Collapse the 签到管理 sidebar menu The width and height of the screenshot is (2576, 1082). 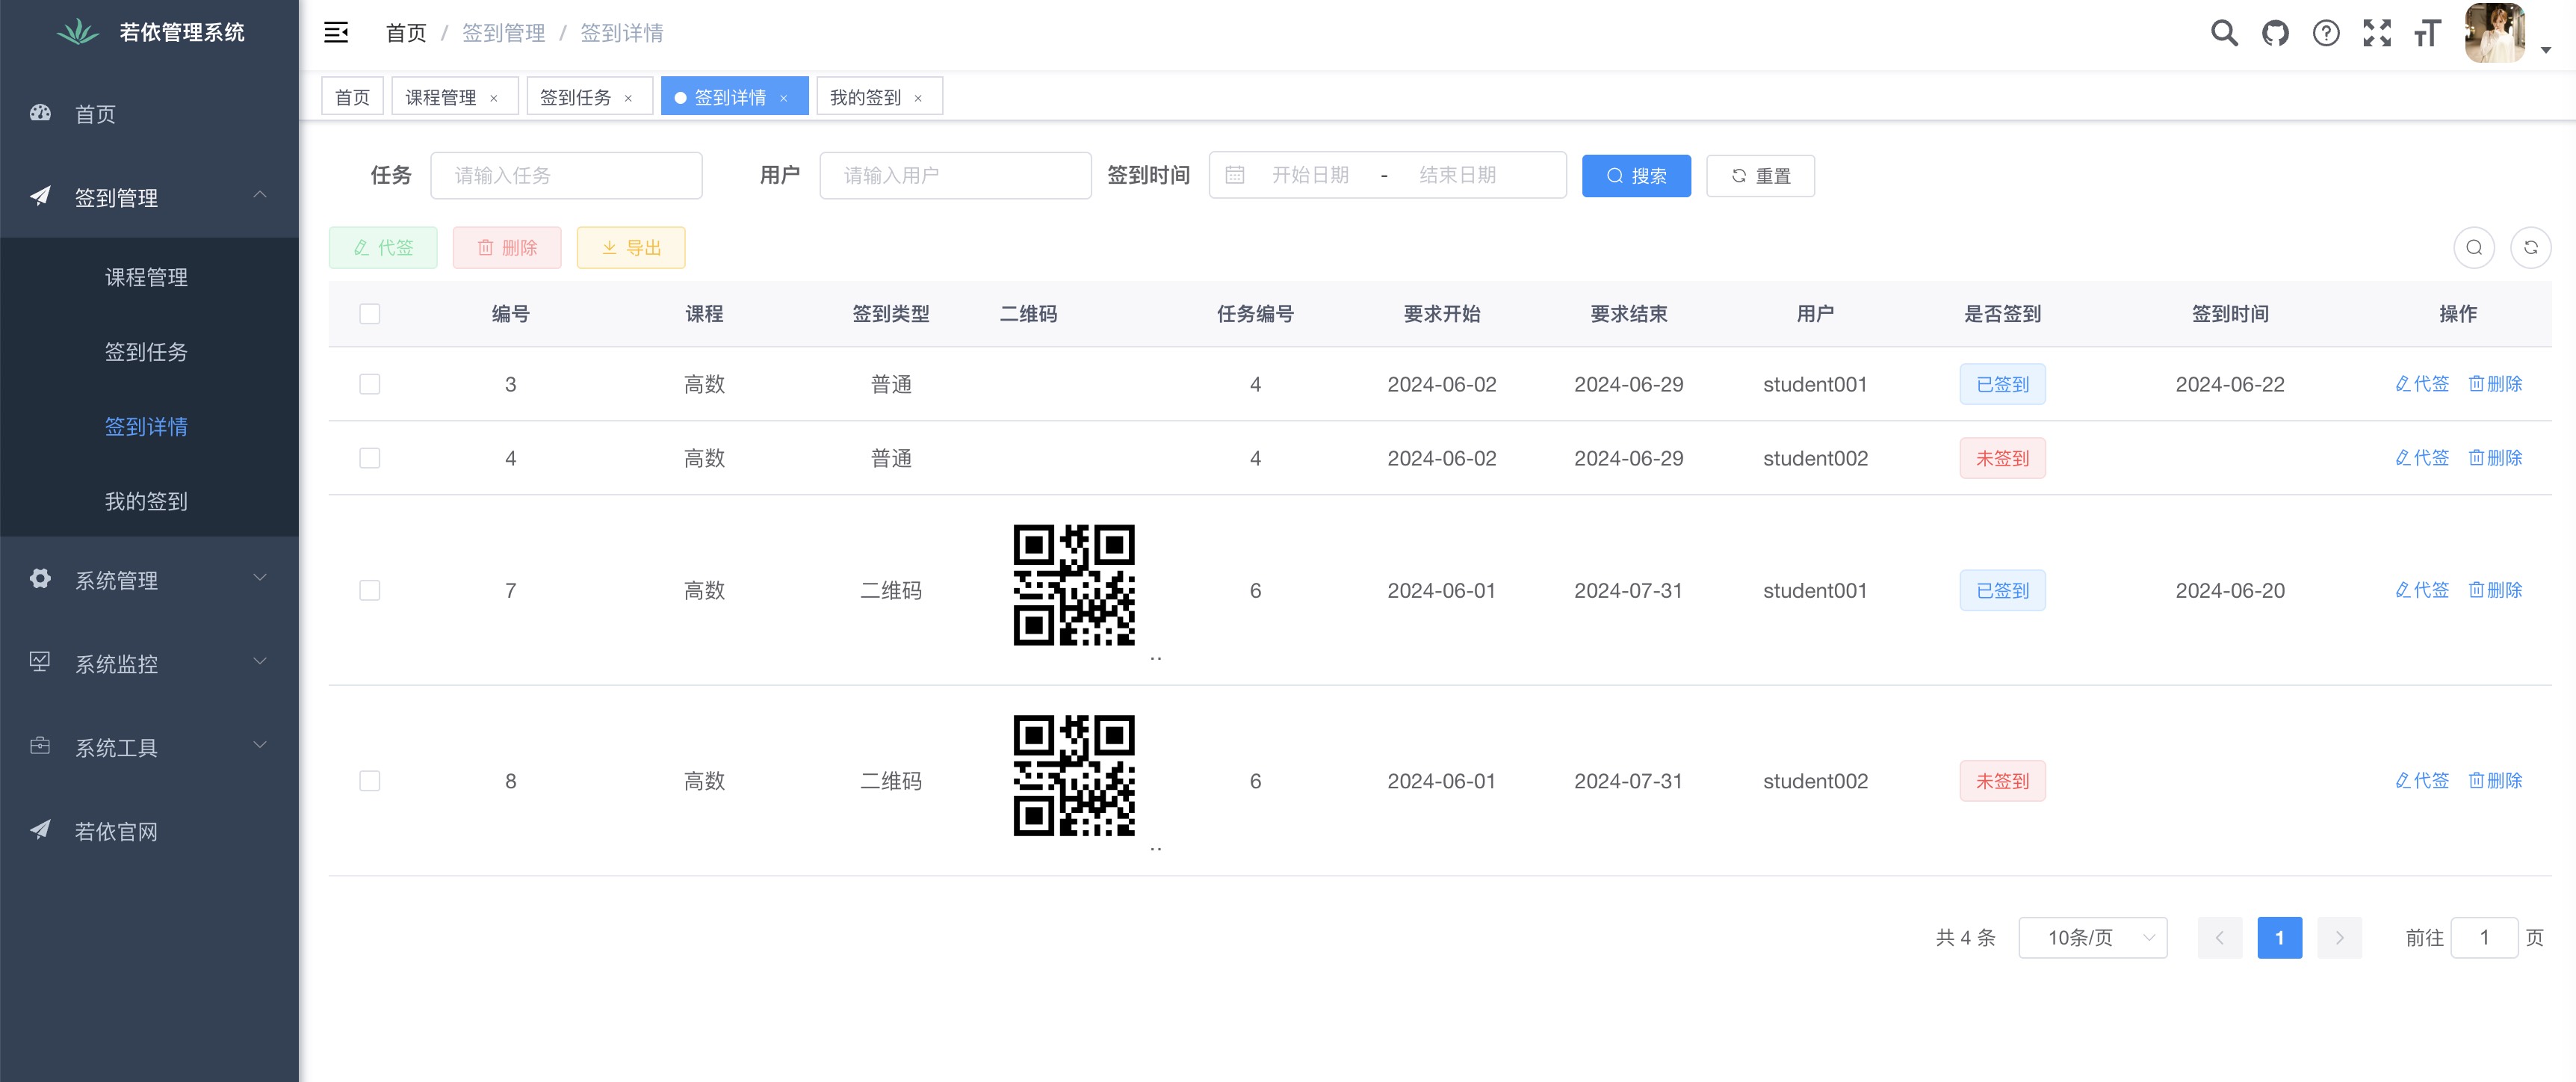point(149,197)
